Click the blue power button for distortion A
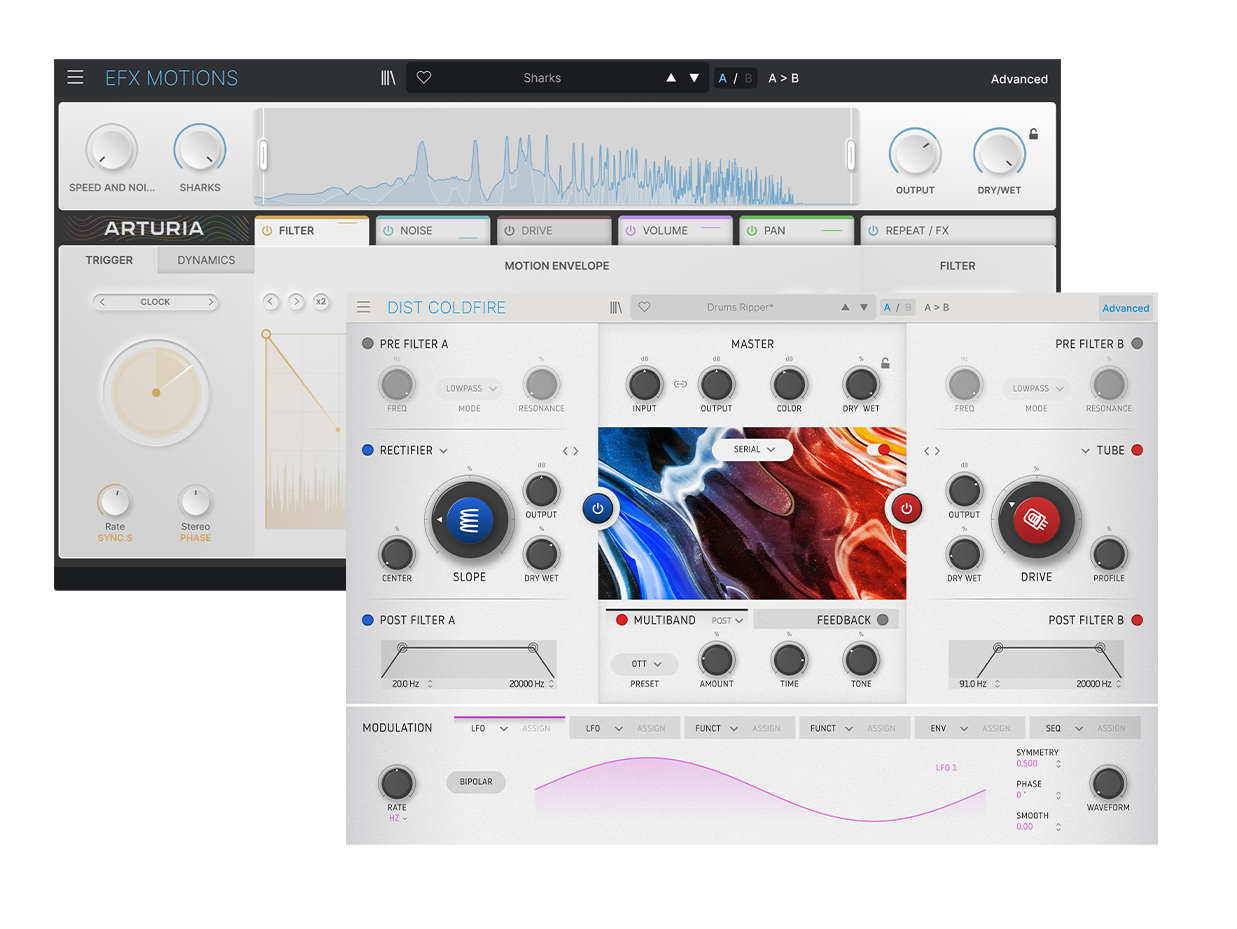Image resolution: width=1237 pixels, height=929 pixels. pos(598,509)
